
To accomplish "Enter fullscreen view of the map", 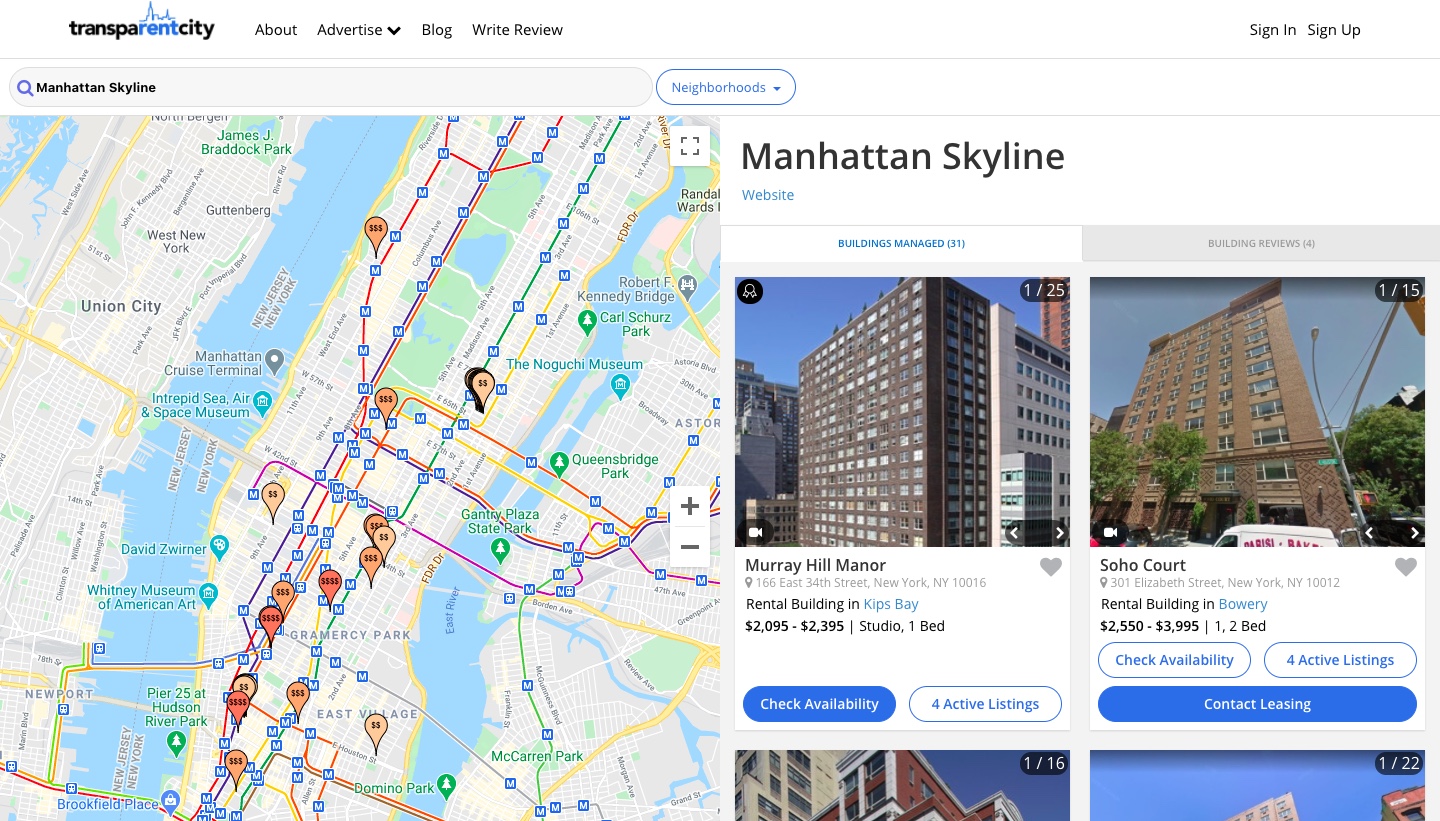I will [690, 146].
